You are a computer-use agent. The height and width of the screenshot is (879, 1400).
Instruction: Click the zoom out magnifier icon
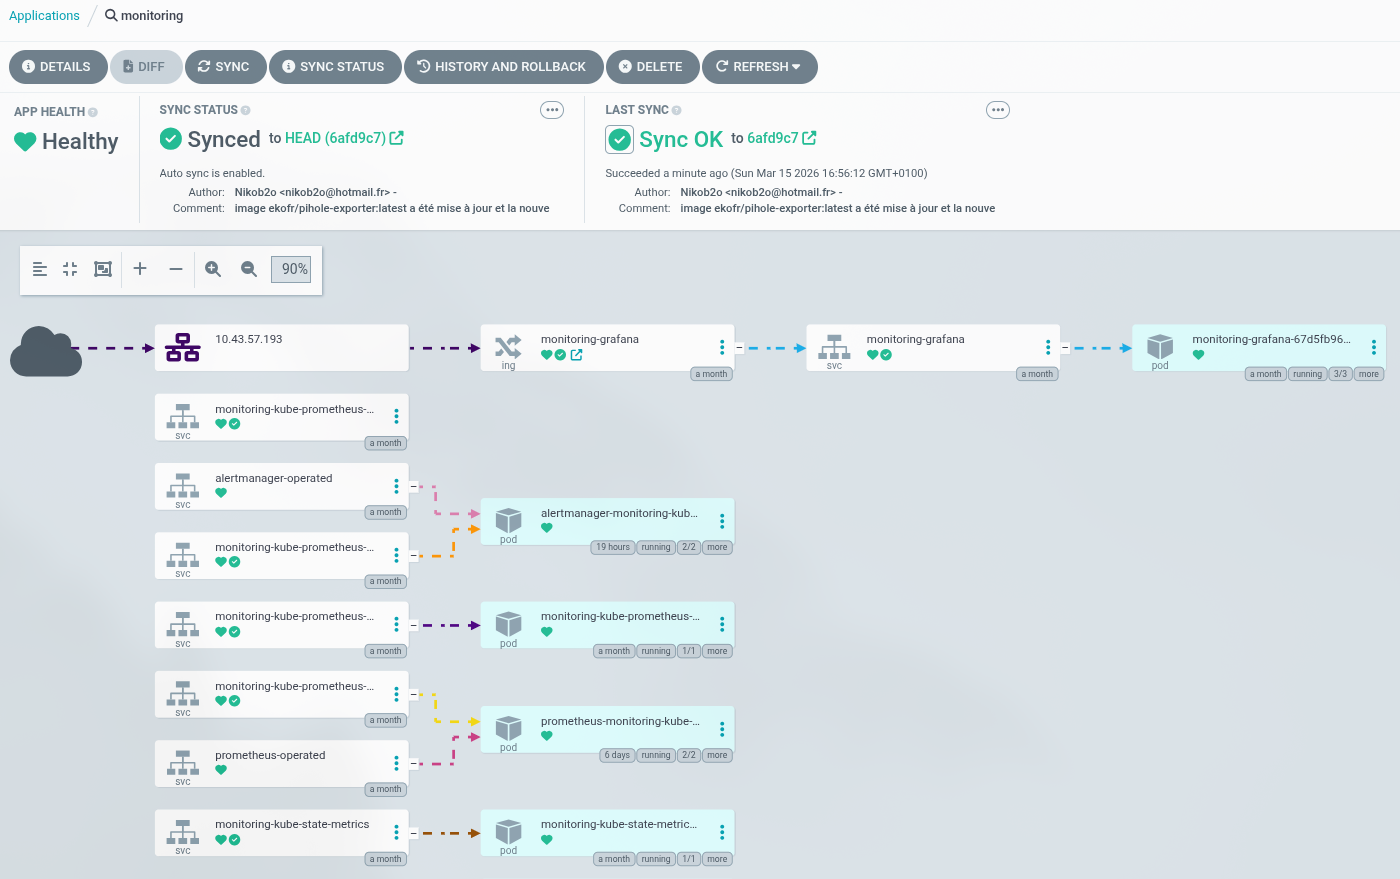click(x=249, y=269)
